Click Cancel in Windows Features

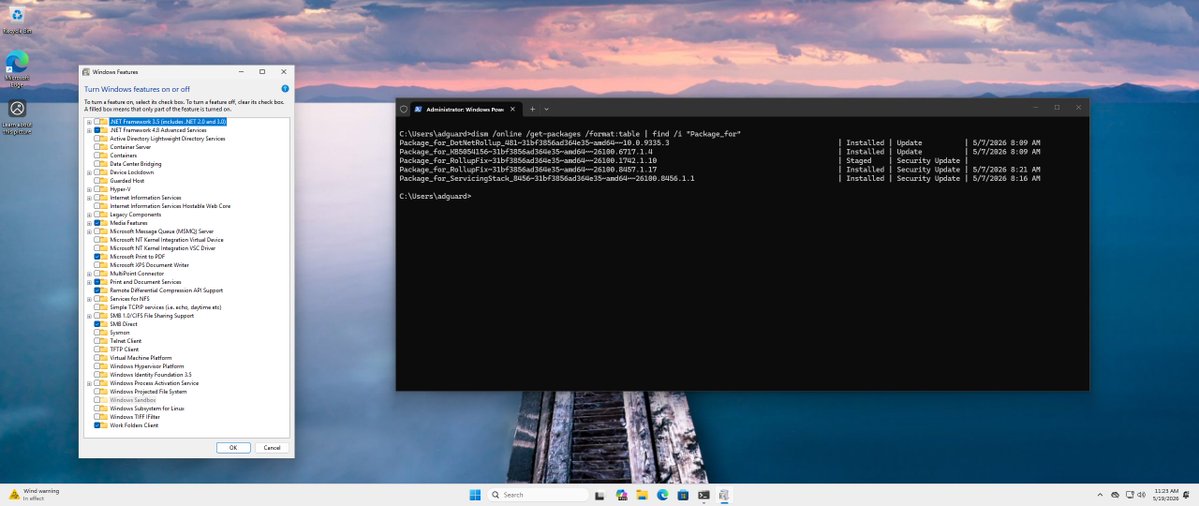272,448
